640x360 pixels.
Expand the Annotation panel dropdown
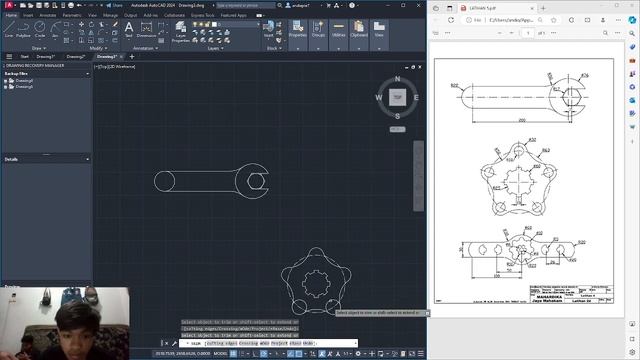[145, 48]
